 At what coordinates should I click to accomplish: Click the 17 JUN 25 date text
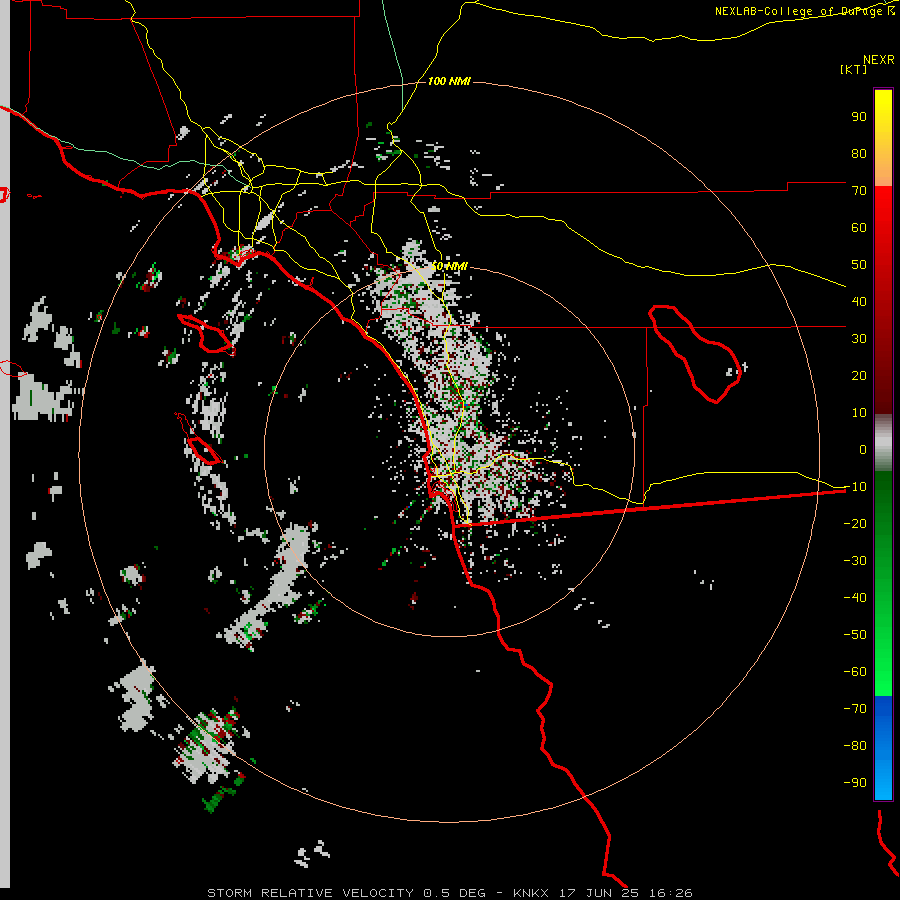click(x=599, y=893)
